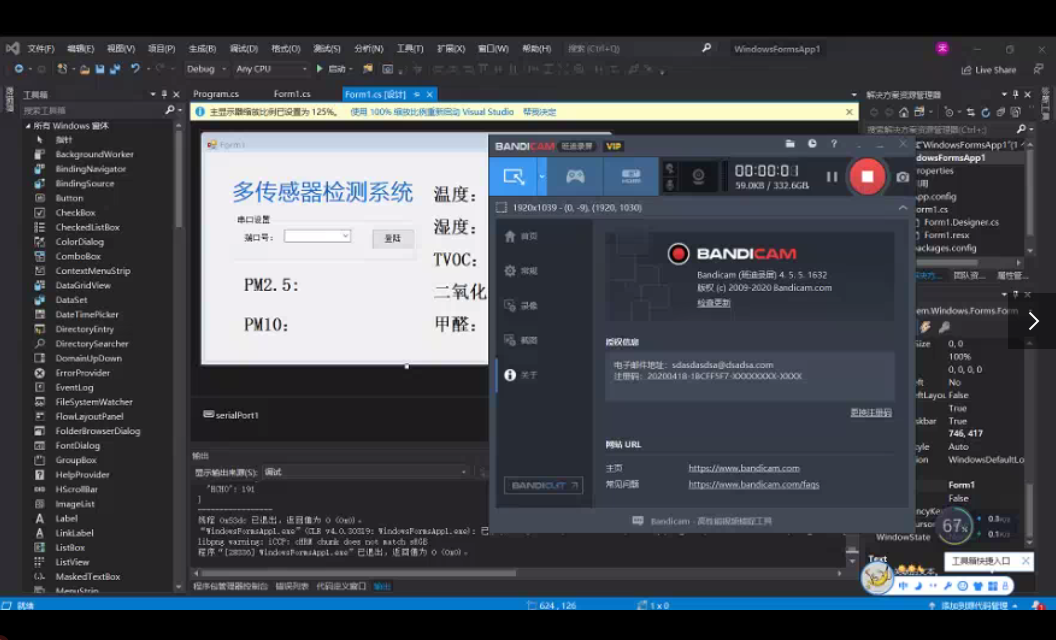
Task: Switch Bandicam to game recording mode
Action: 574,177
